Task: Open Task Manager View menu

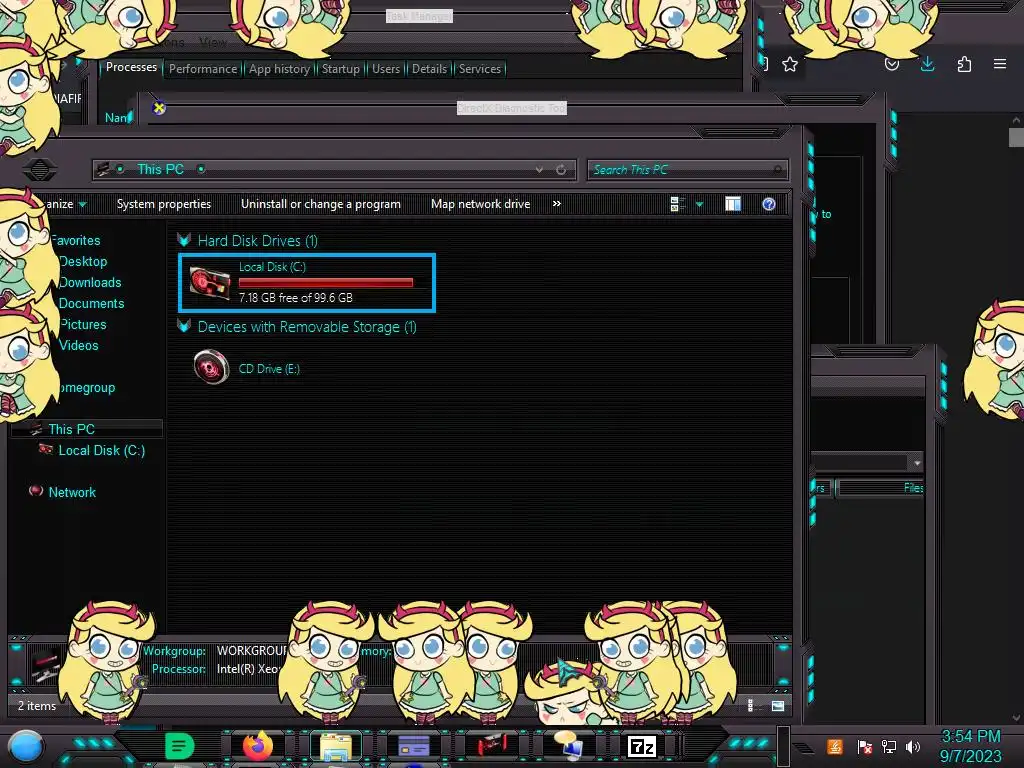Action: (x=214, y=42)
